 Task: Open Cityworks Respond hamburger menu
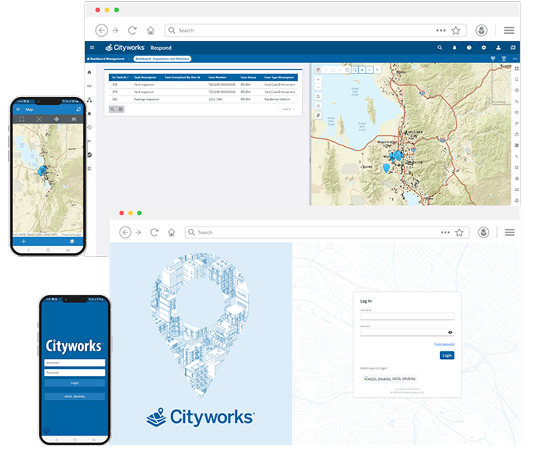[92, 47]
